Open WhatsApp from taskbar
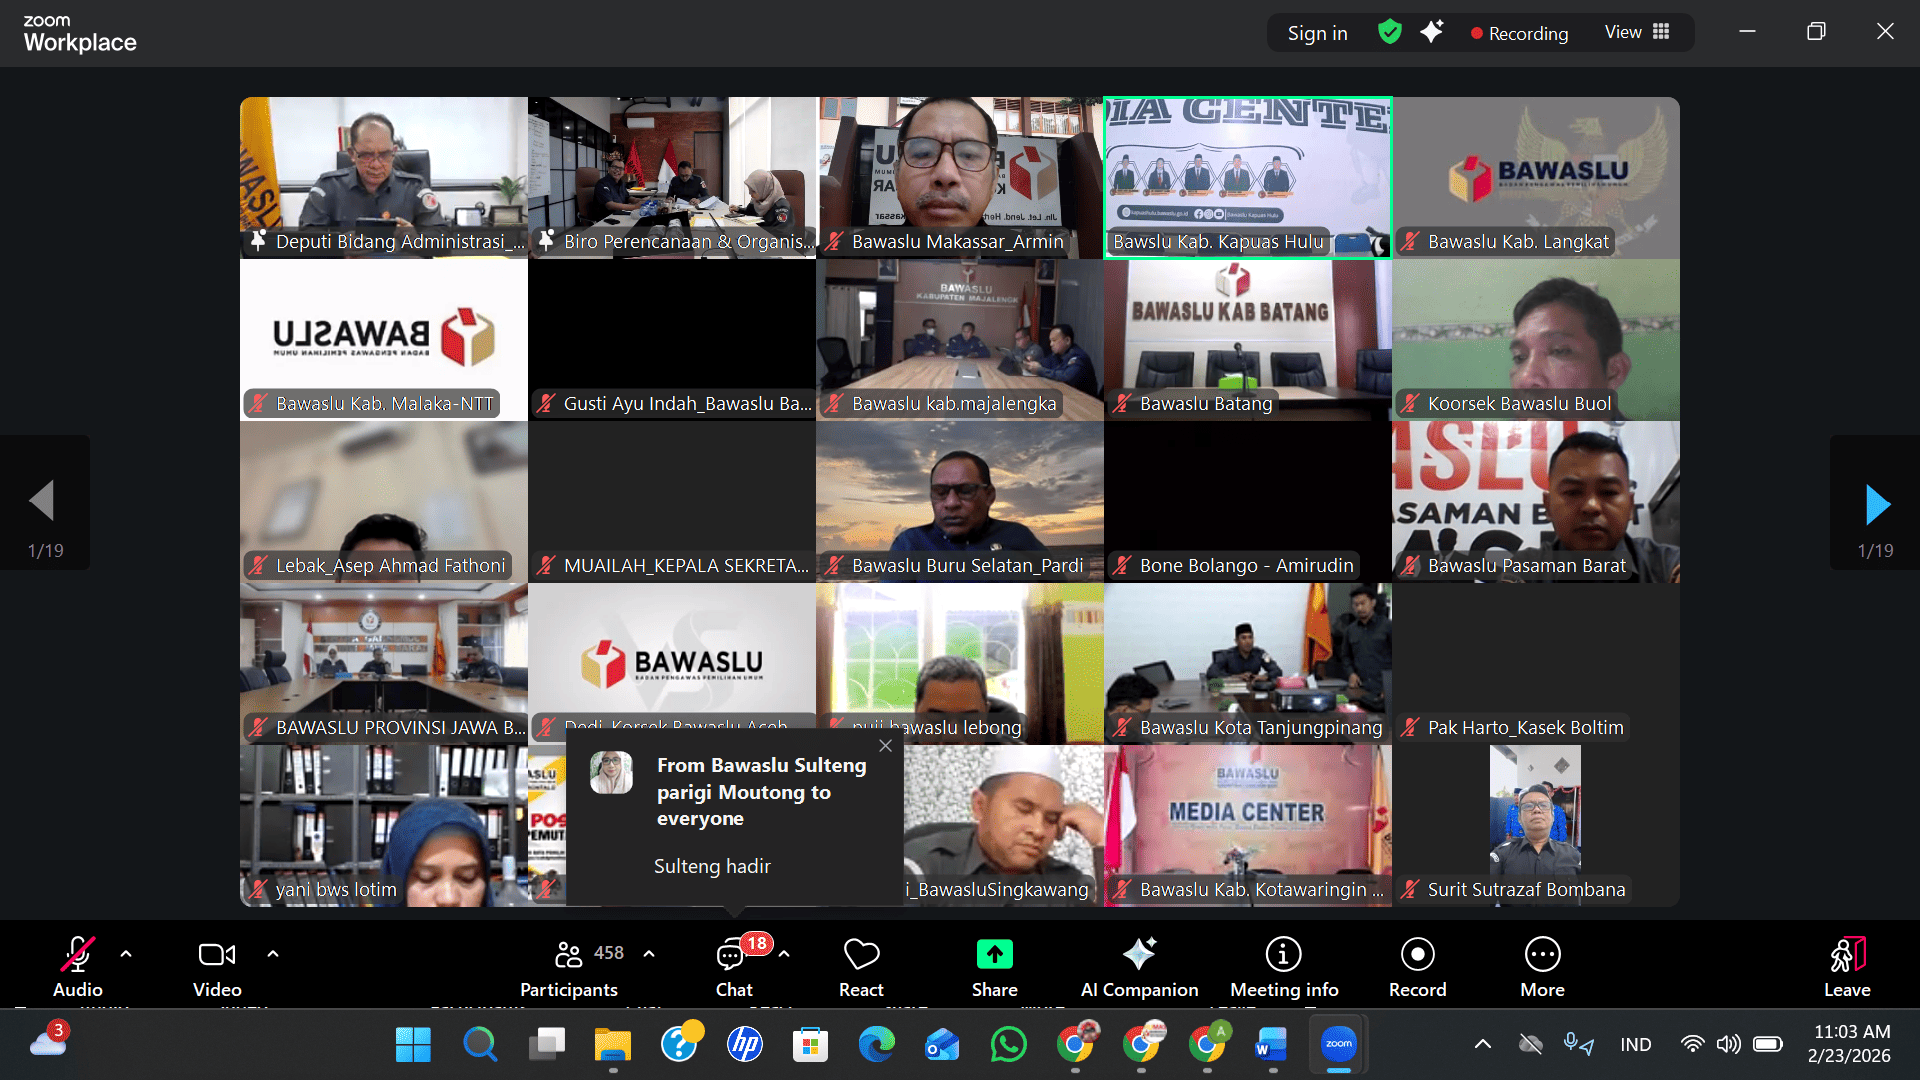The height and width of the screenshot is (1080, 1920). coord(1008,1045)
